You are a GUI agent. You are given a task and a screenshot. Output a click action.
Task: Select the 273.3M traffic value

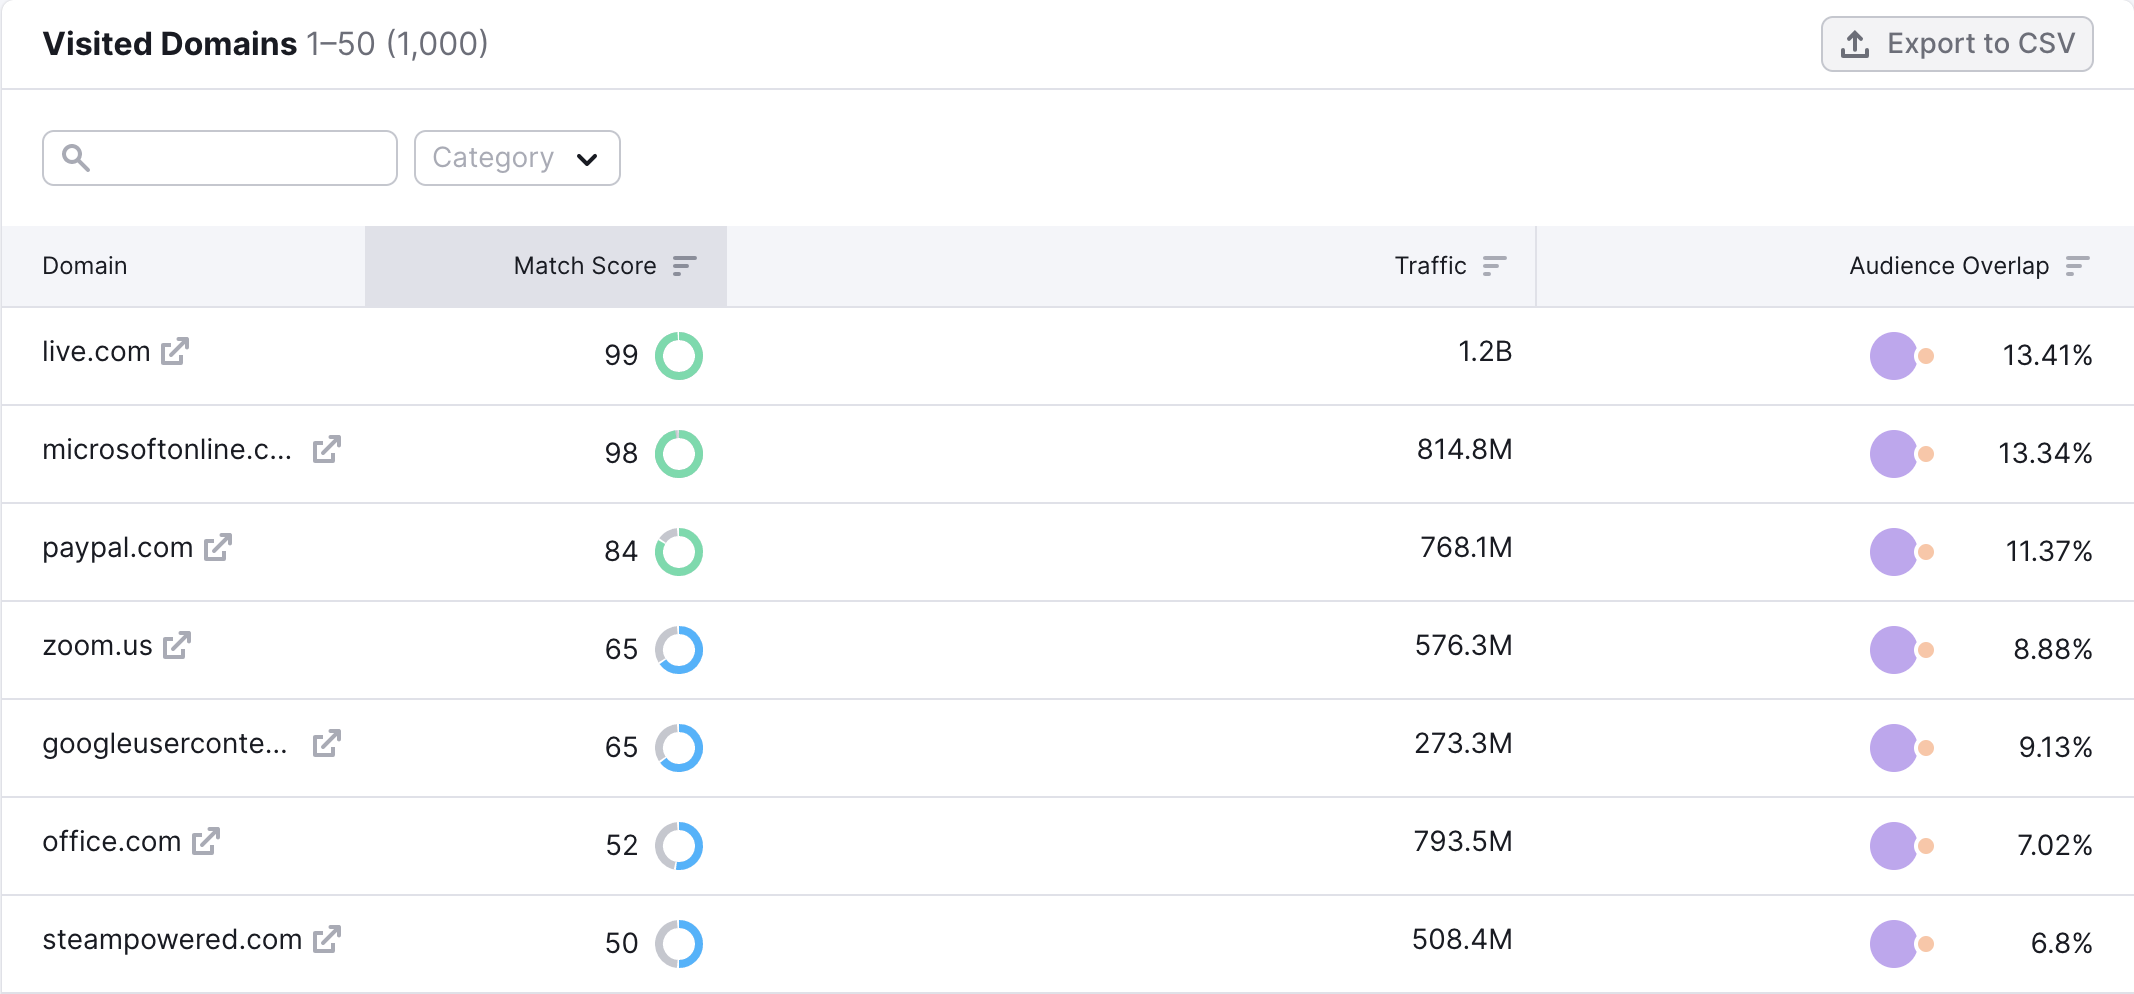[1463, 744]
